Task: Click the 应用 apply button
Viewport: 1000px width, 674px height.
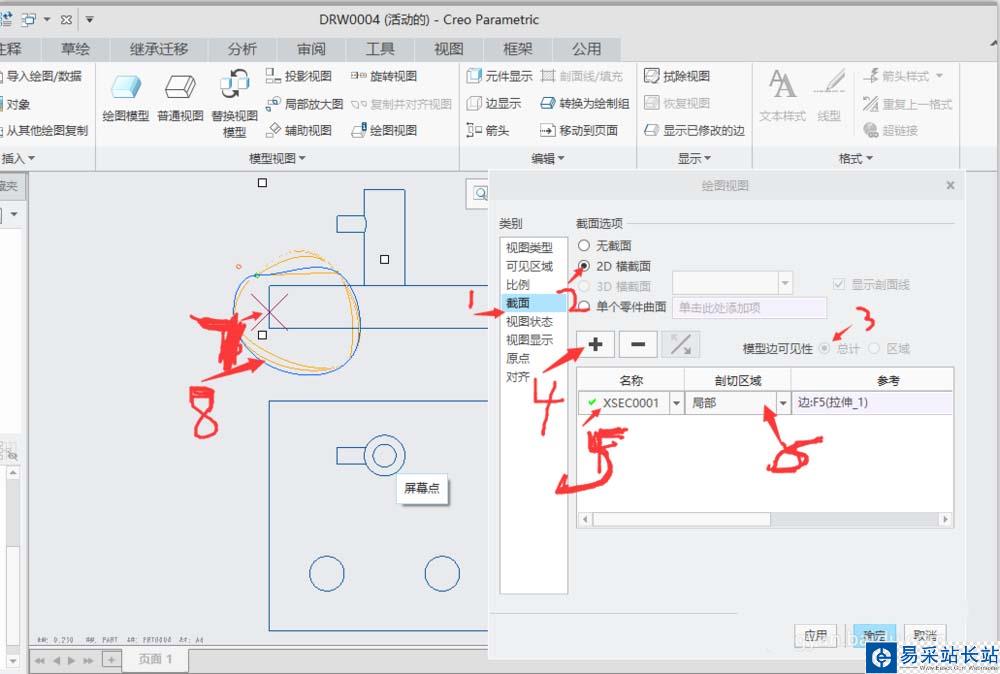Action: click(816, 635)
